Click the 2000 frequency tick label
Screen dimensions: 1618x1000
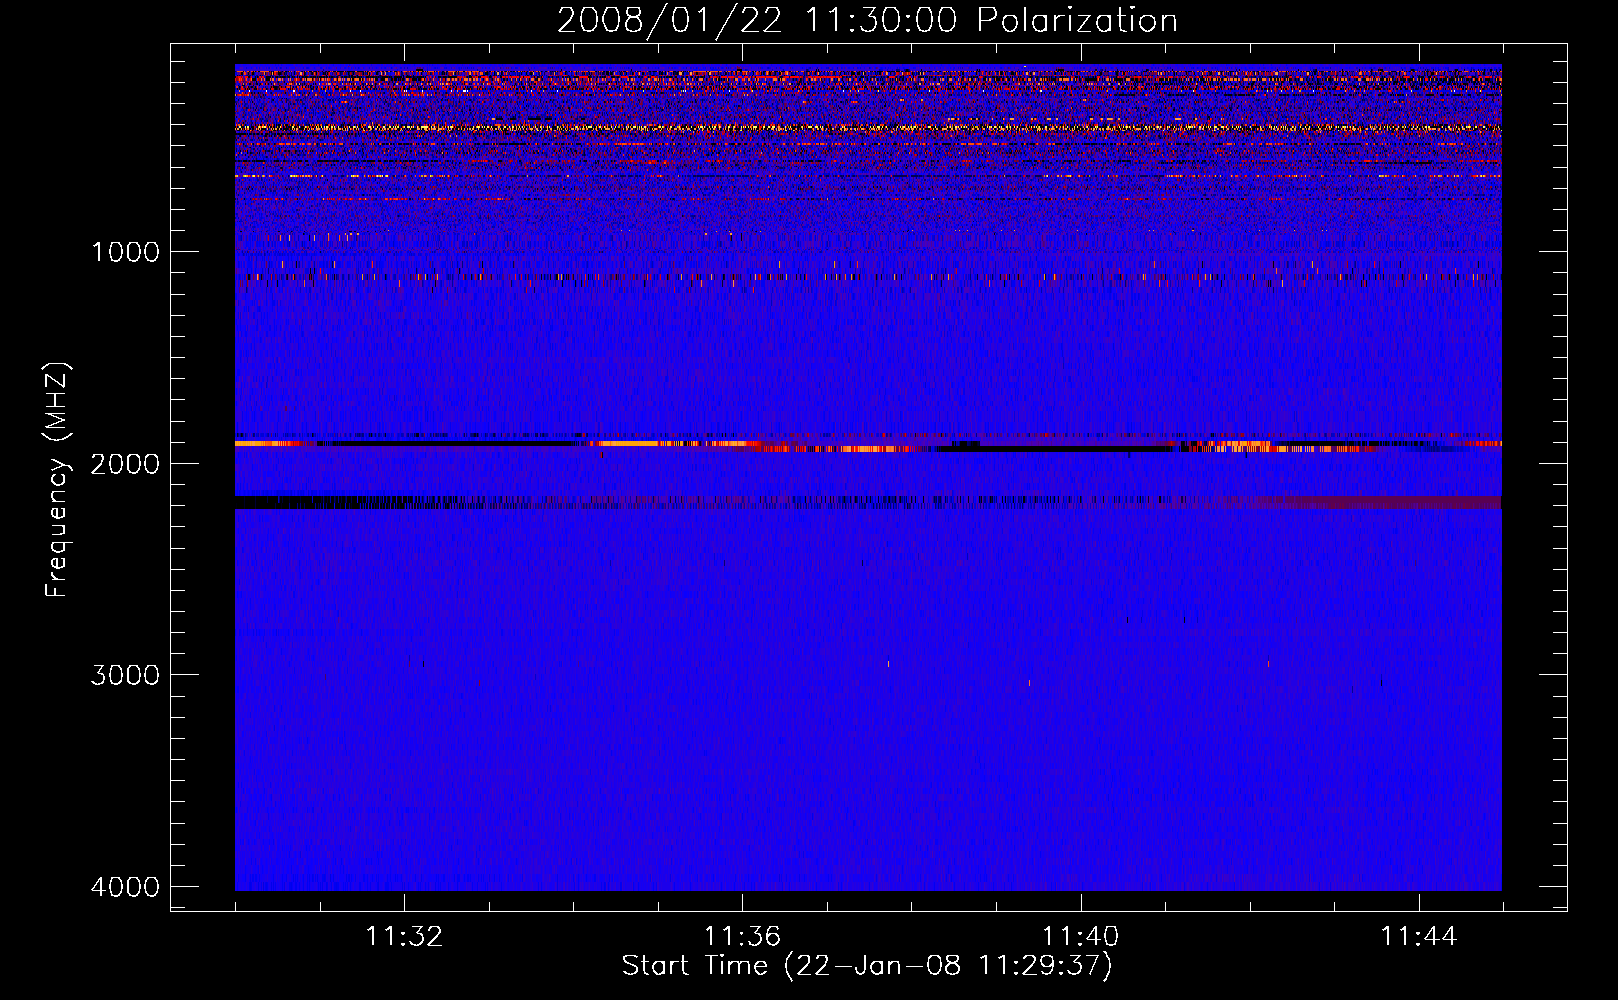point(125,463)
